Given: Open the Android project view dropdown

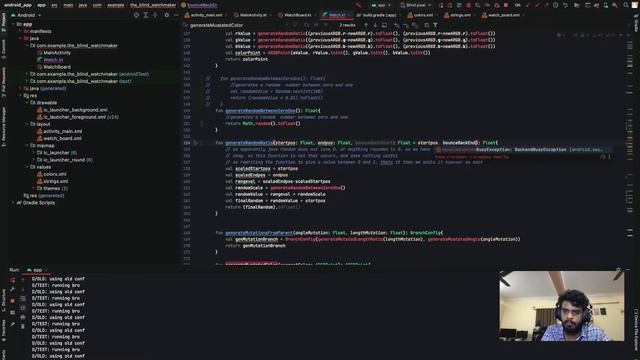Looking at the screenshot, I should tap(26, 15).
